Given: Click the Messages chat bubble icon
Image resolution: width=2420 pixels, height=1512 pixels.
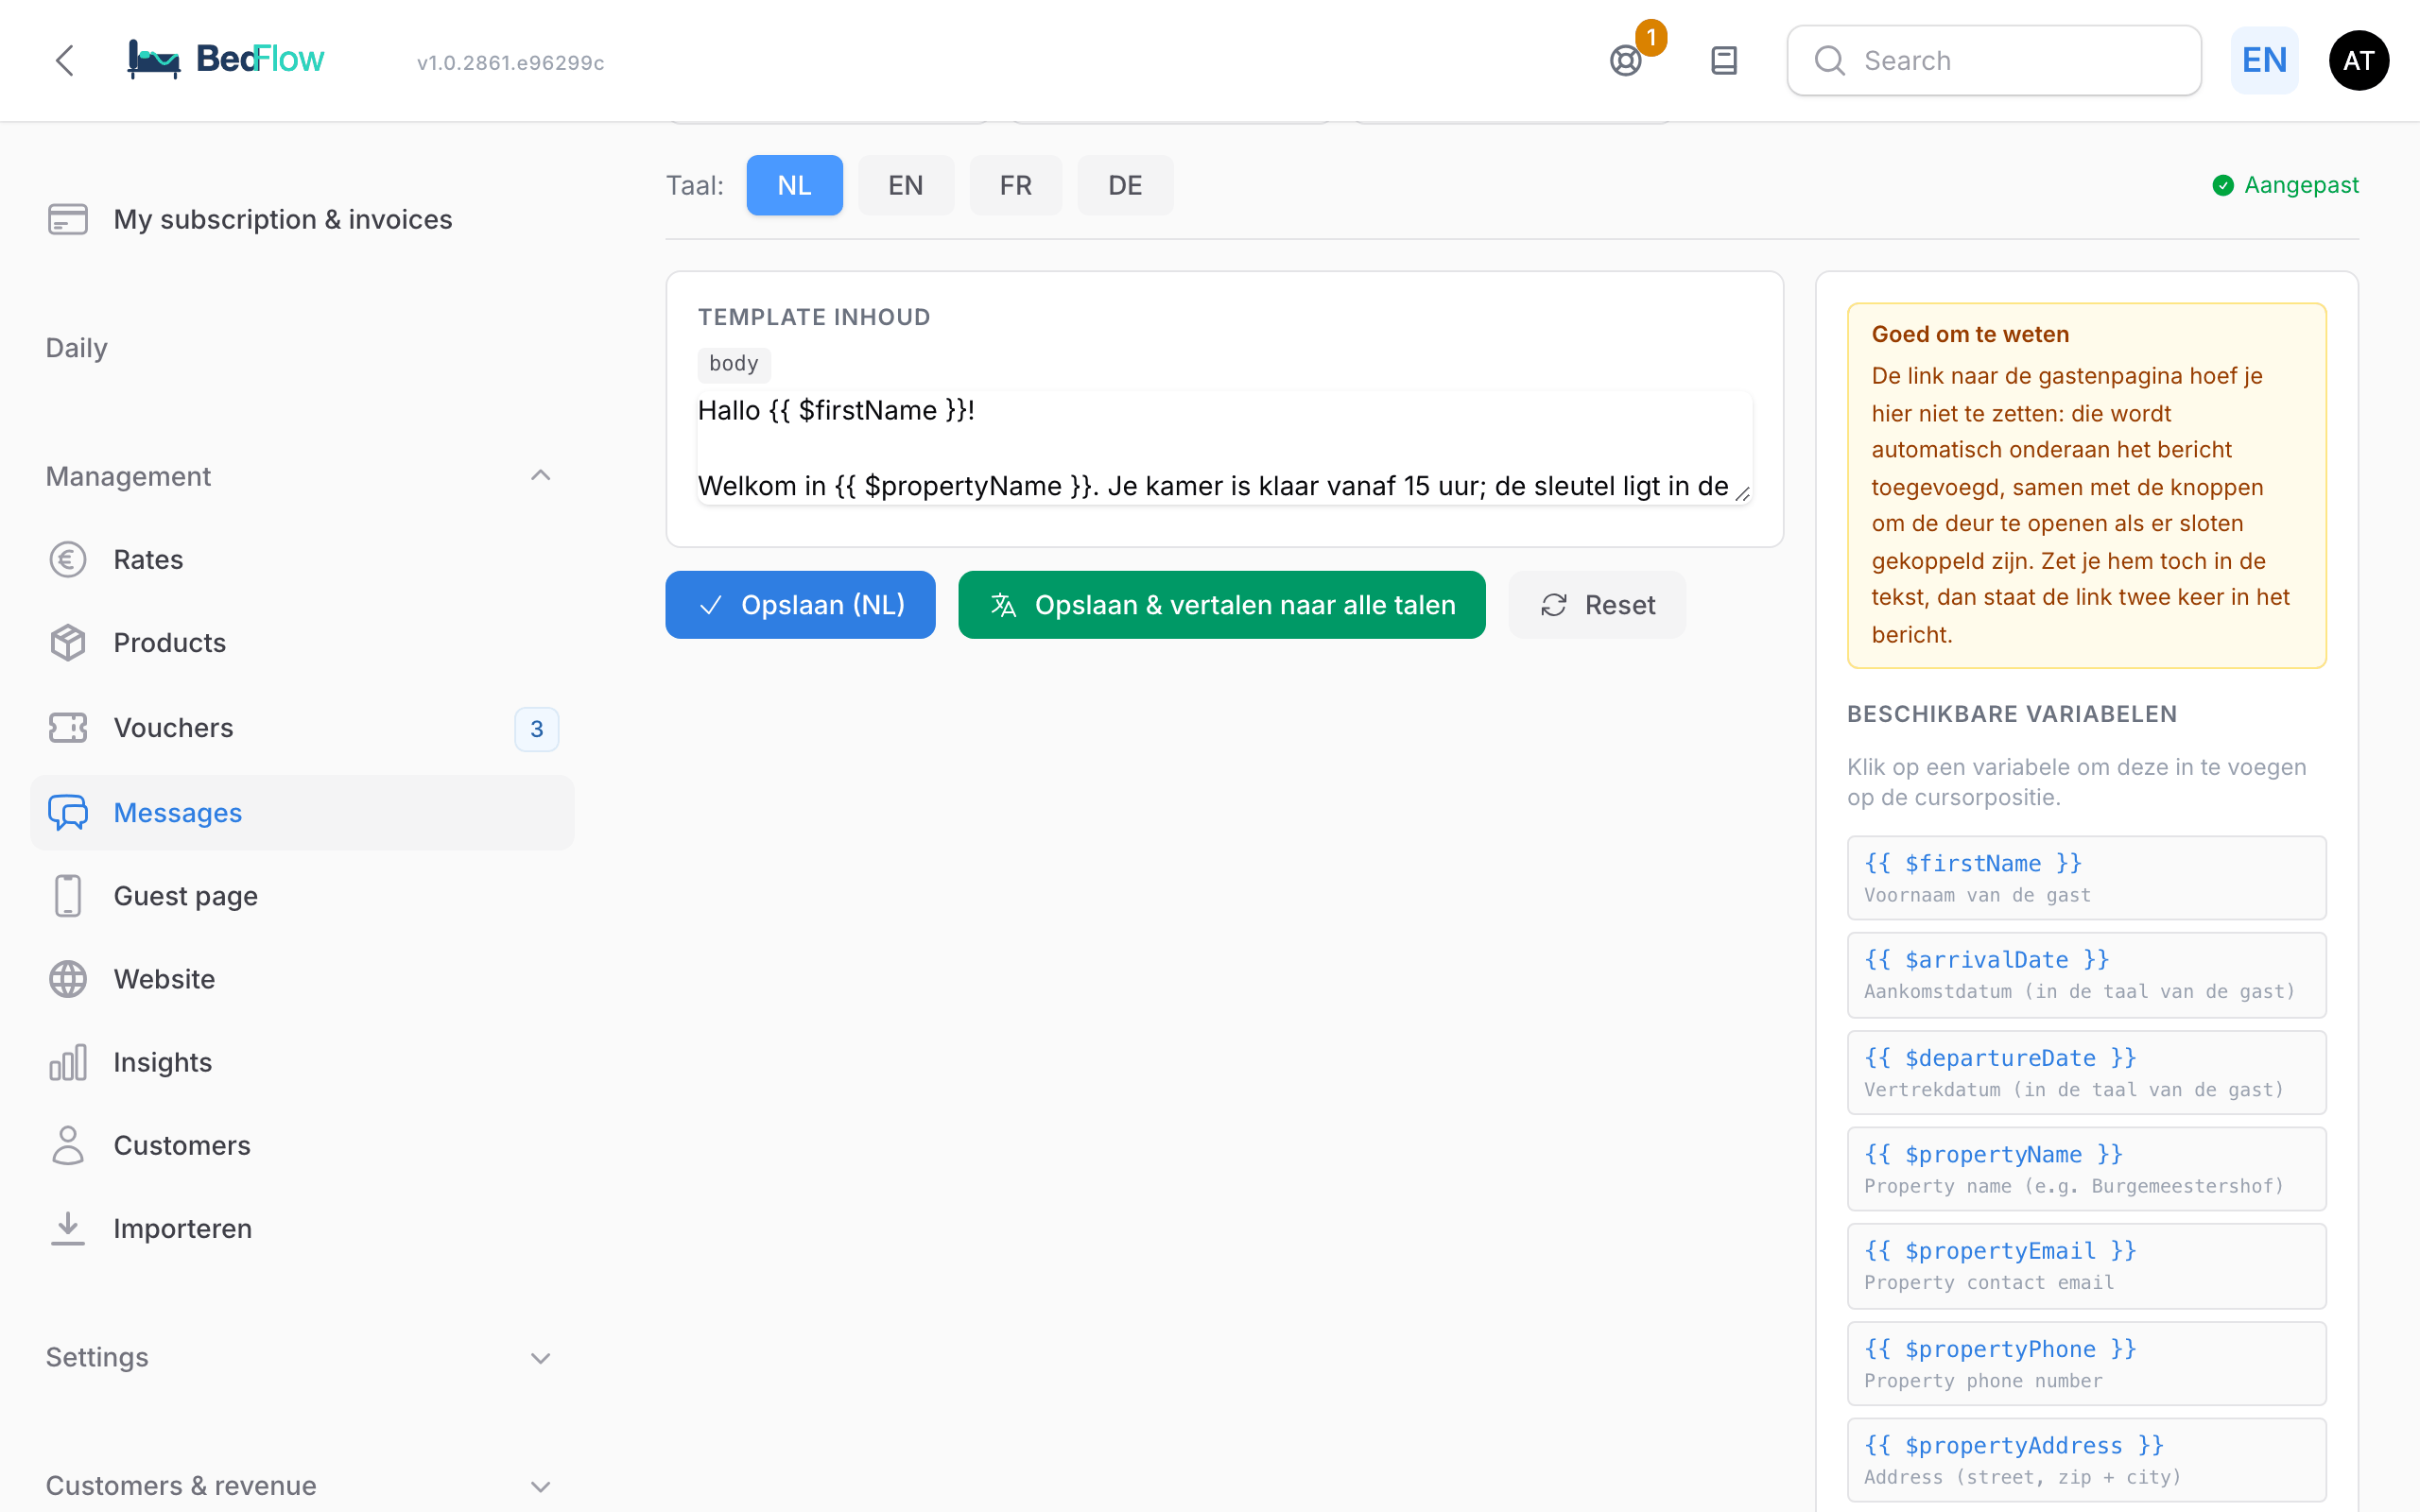Looking at the screenshot, I should pos(68,813).
